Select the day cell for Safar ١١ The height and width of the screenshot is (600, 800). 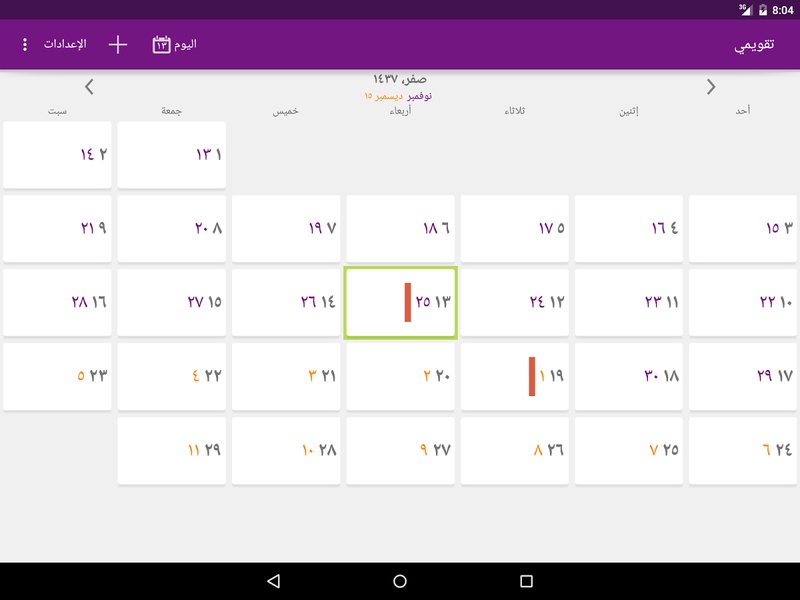tap(629, 302)
